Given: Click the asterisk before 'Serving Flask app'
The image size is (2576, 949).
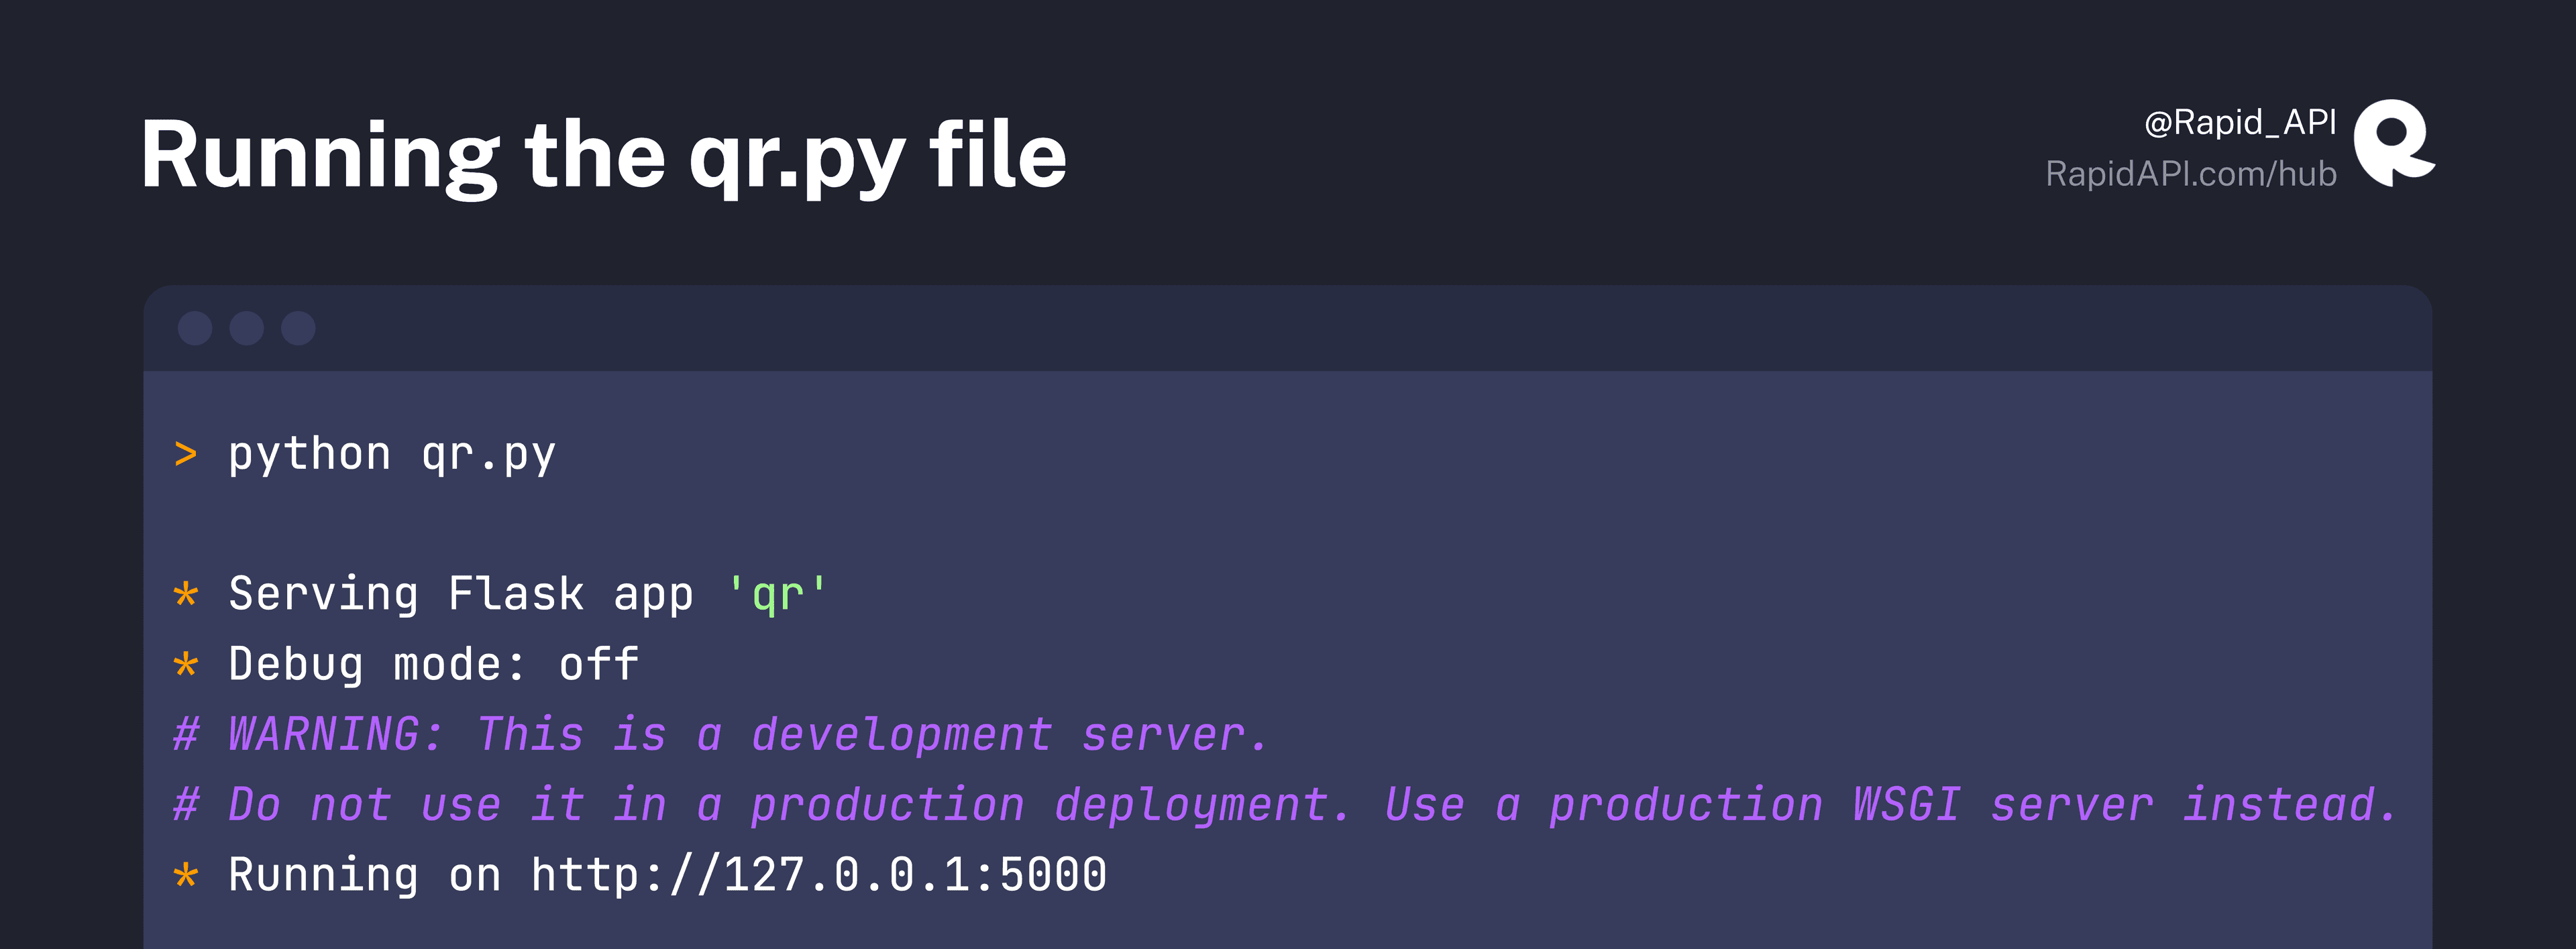Looking at the screenshot, I should 186,596.
